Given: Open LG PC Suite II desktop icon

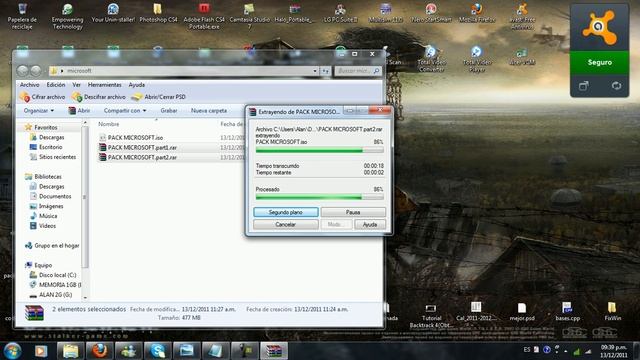Looking at the screenshot, I should (x=340, y=12).
